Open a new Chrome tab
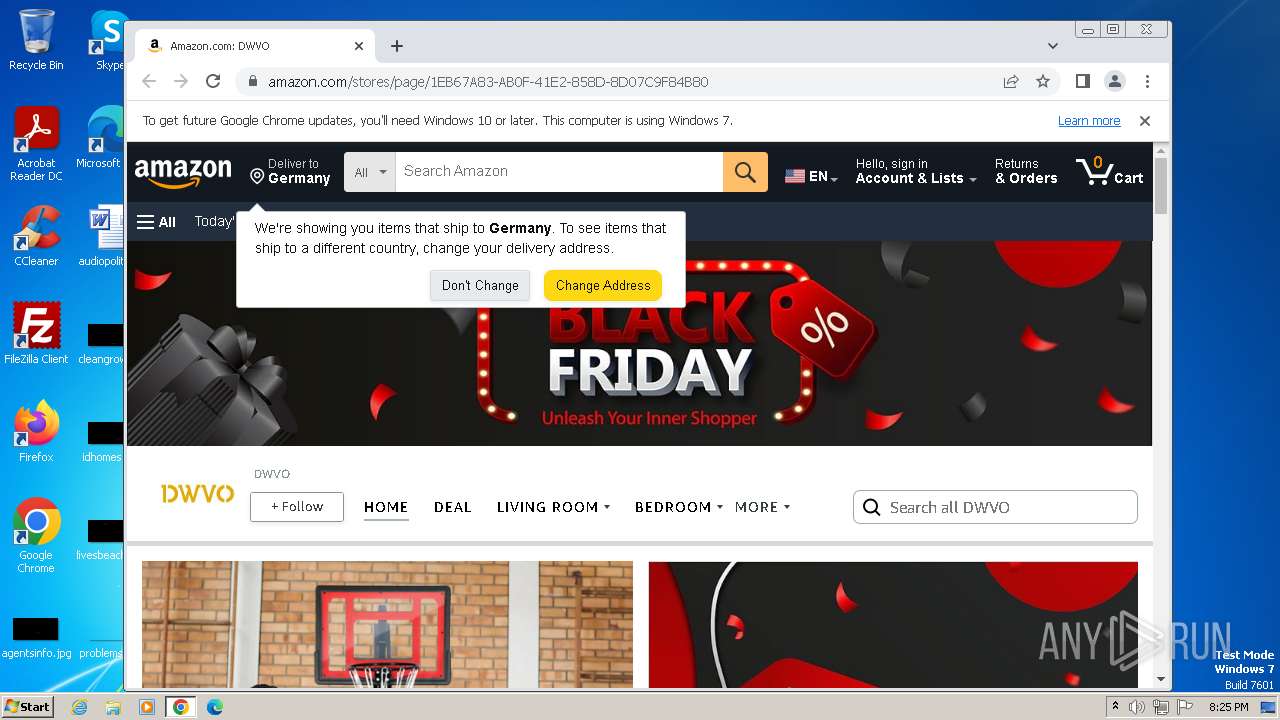 pos(397,46)
